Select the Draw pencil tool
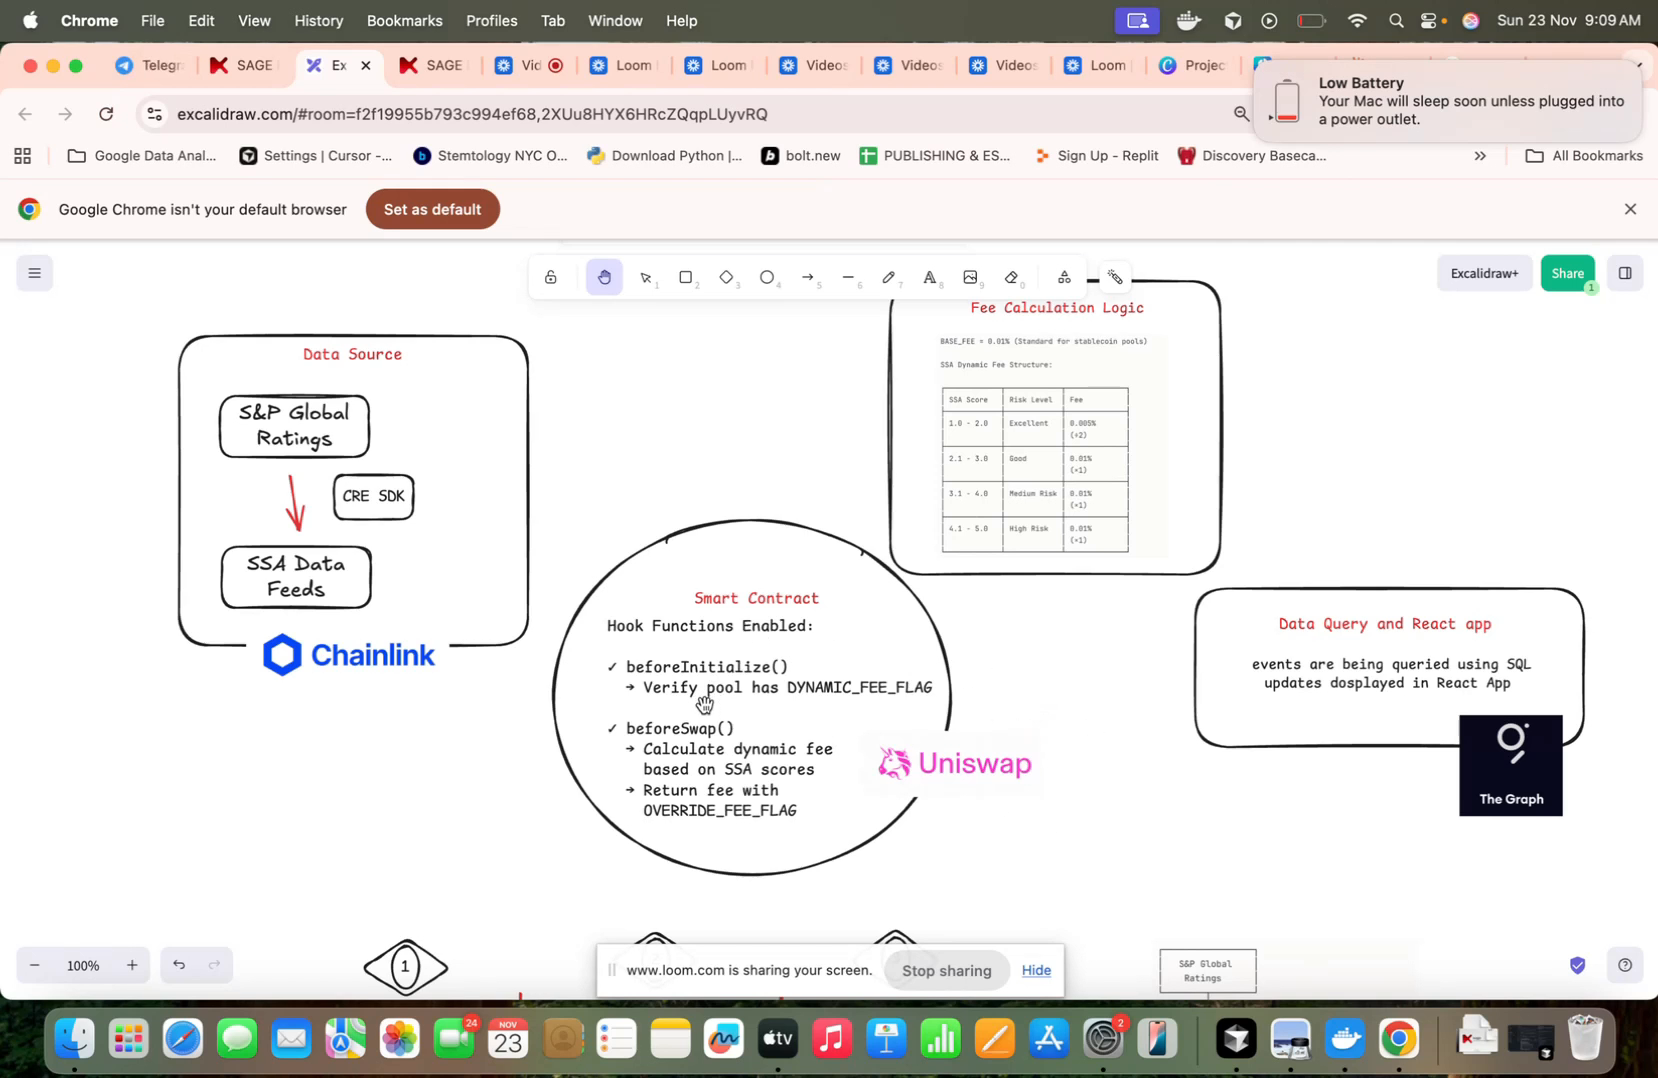The height and width of the screenshot is (1078, 1658). 889,277
